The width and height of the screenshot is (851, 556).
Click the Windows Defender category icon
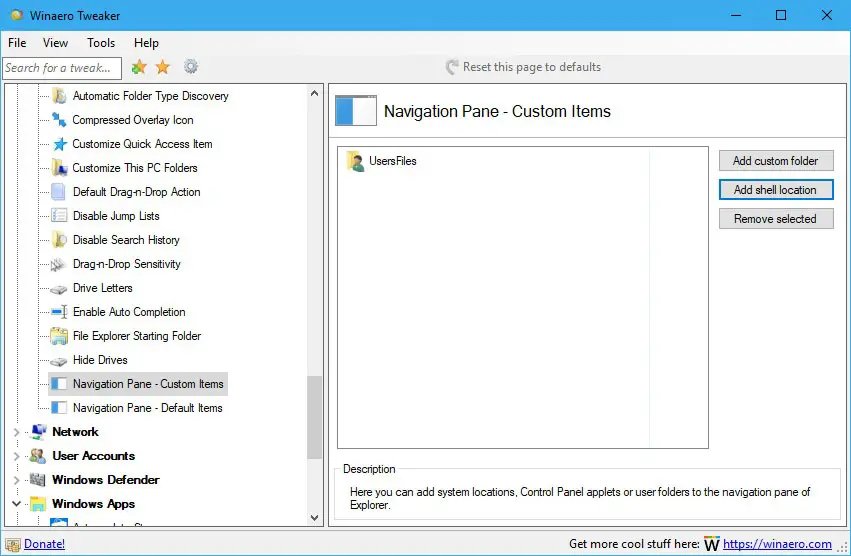[37, 479]
